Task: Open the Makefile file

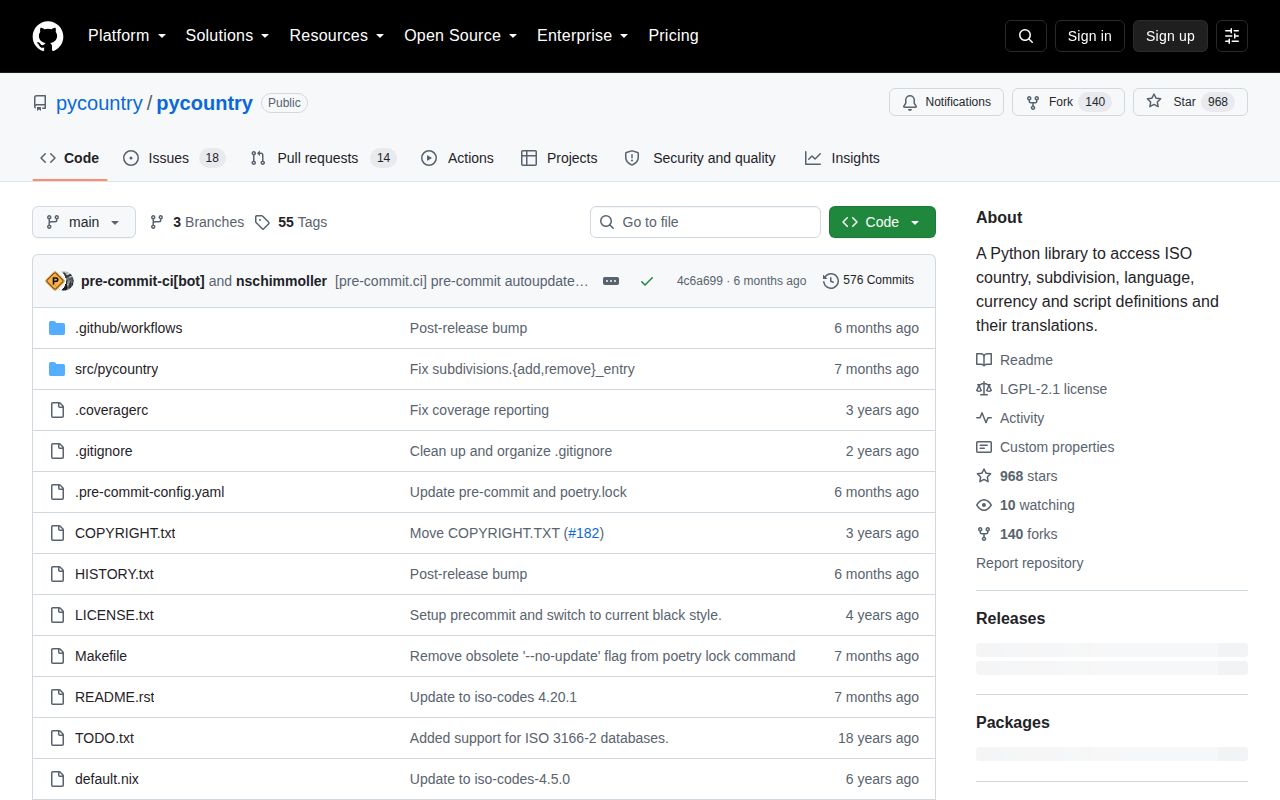Action: 100,656
